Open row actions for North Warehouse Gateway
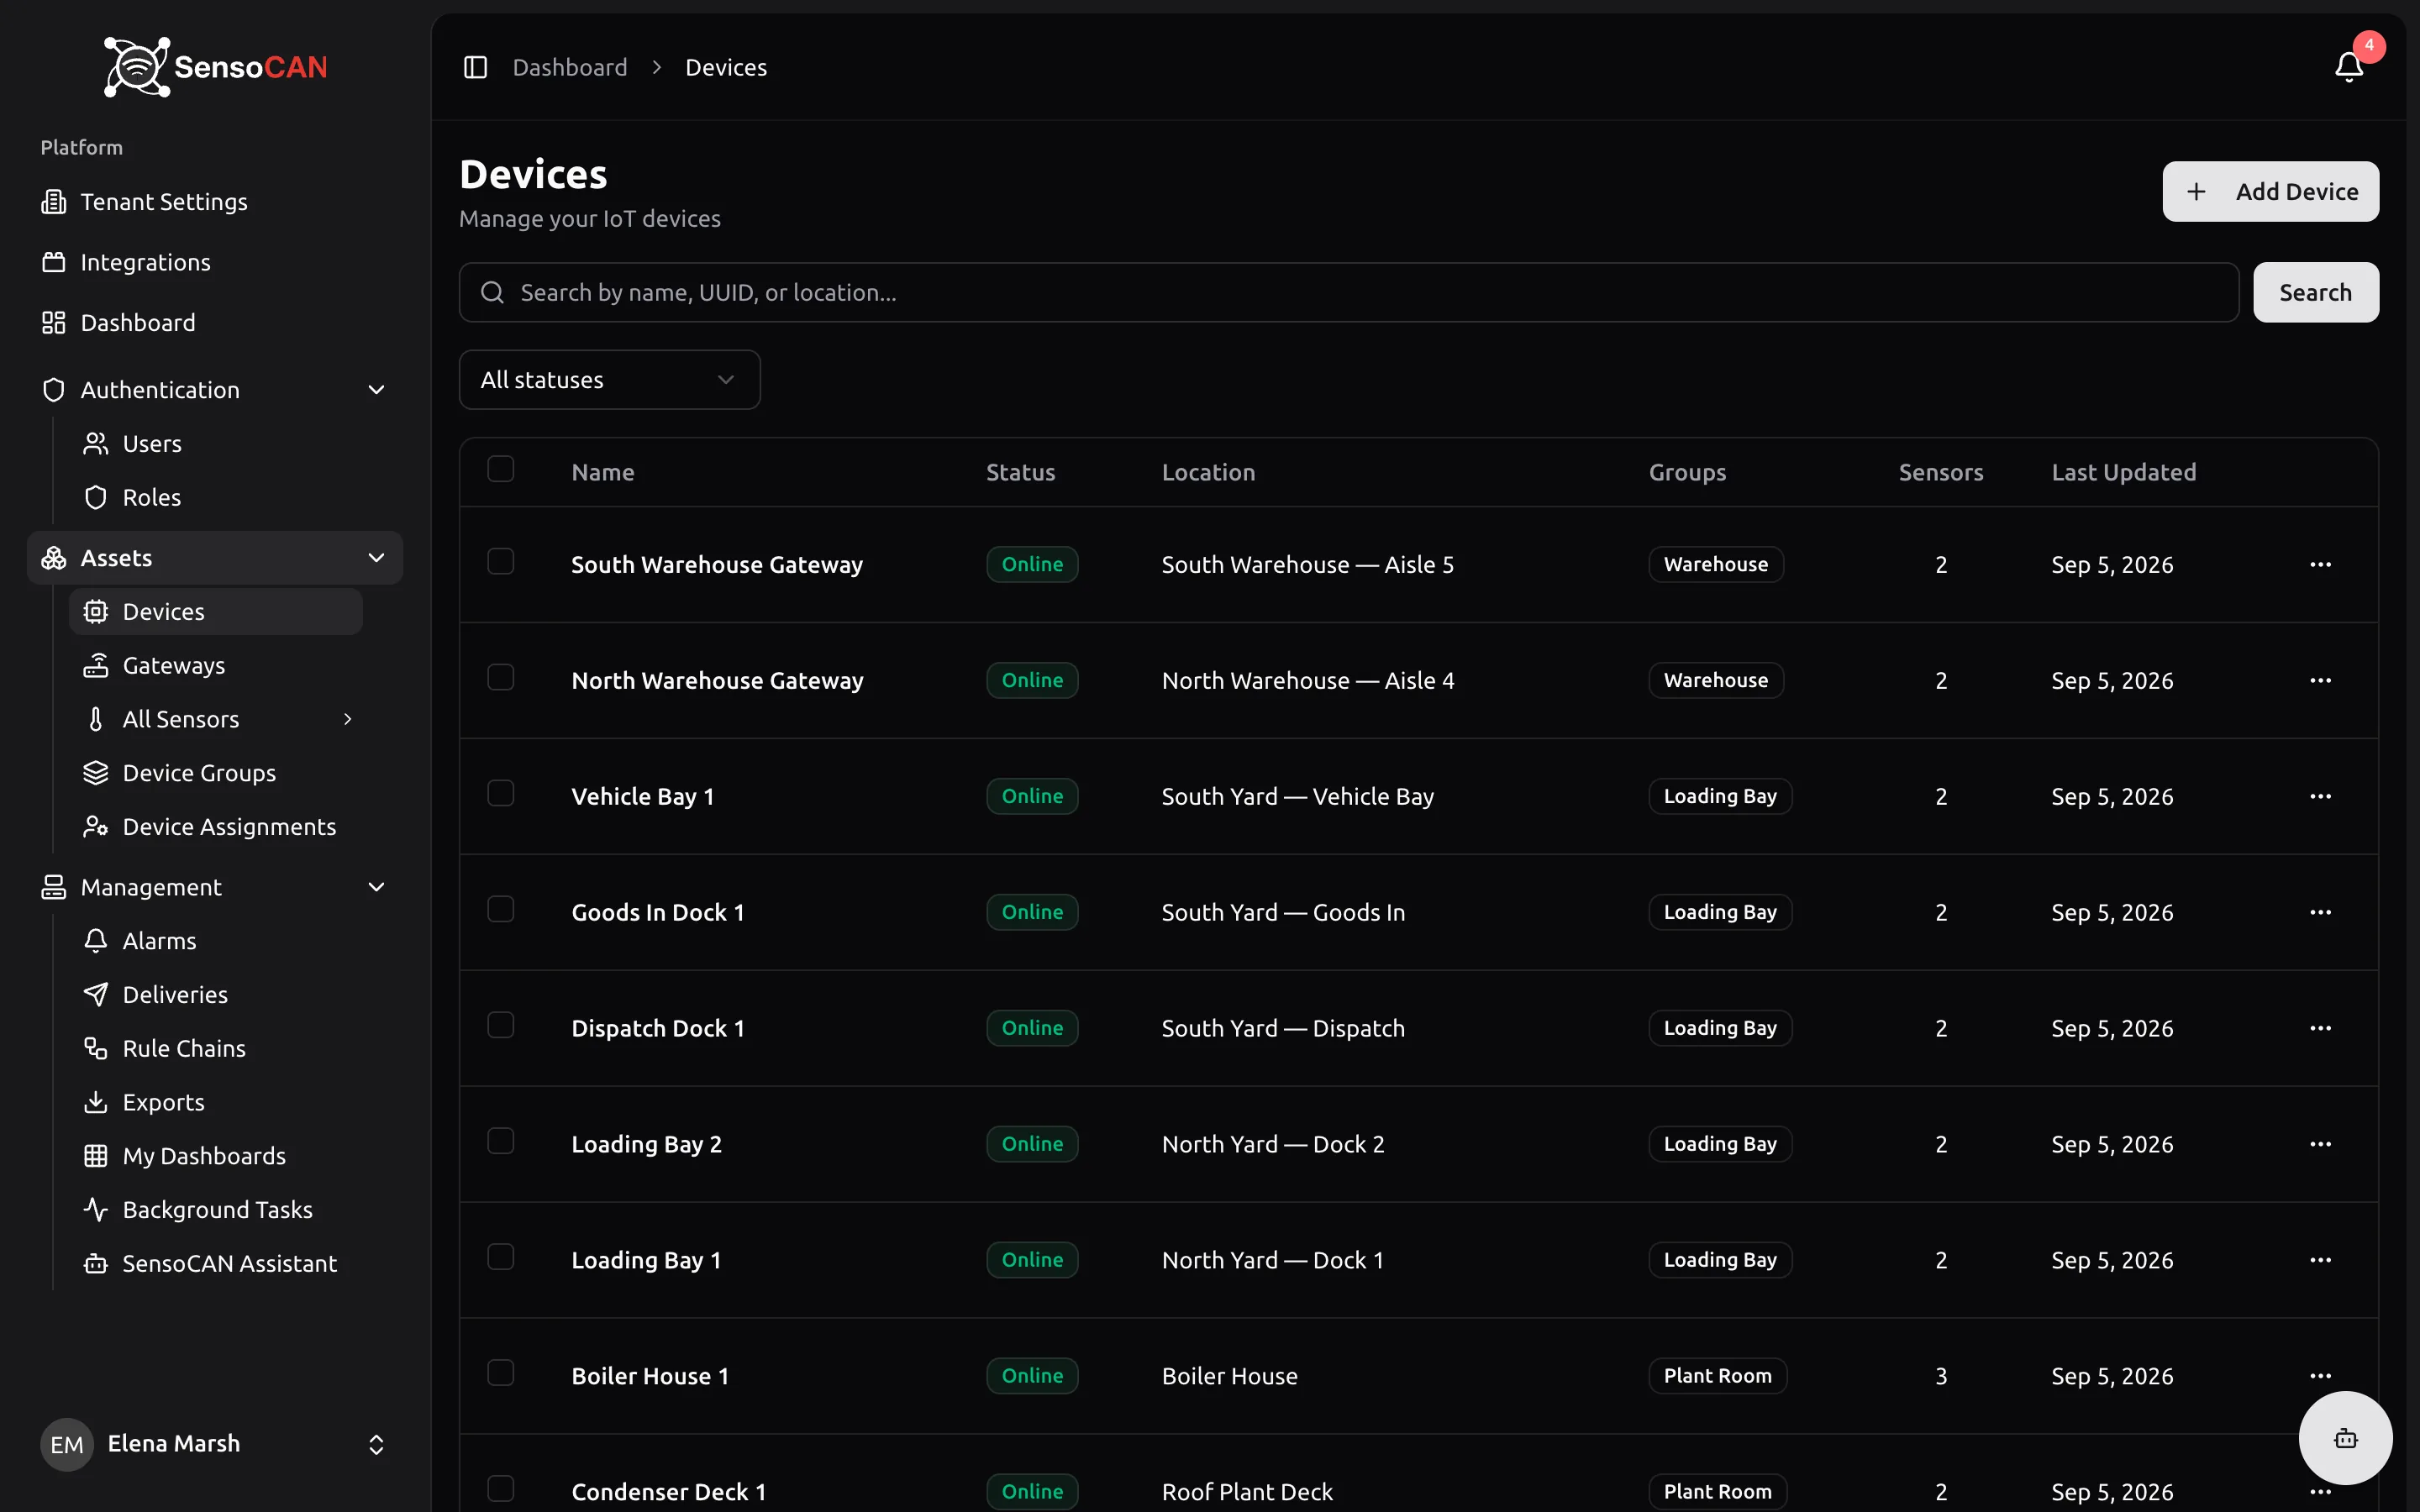 pyautogui.click(x=2320, y=681)
